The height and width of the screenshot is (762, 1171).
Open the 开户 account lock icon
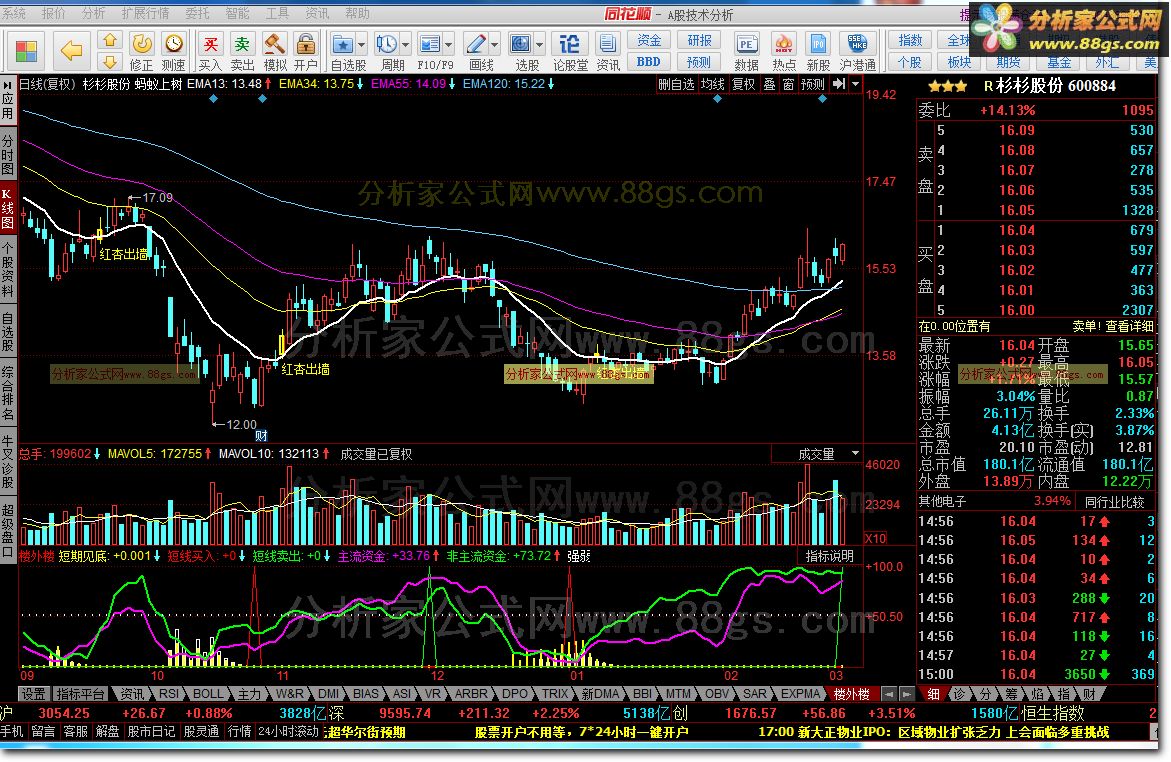pos(305,52)
